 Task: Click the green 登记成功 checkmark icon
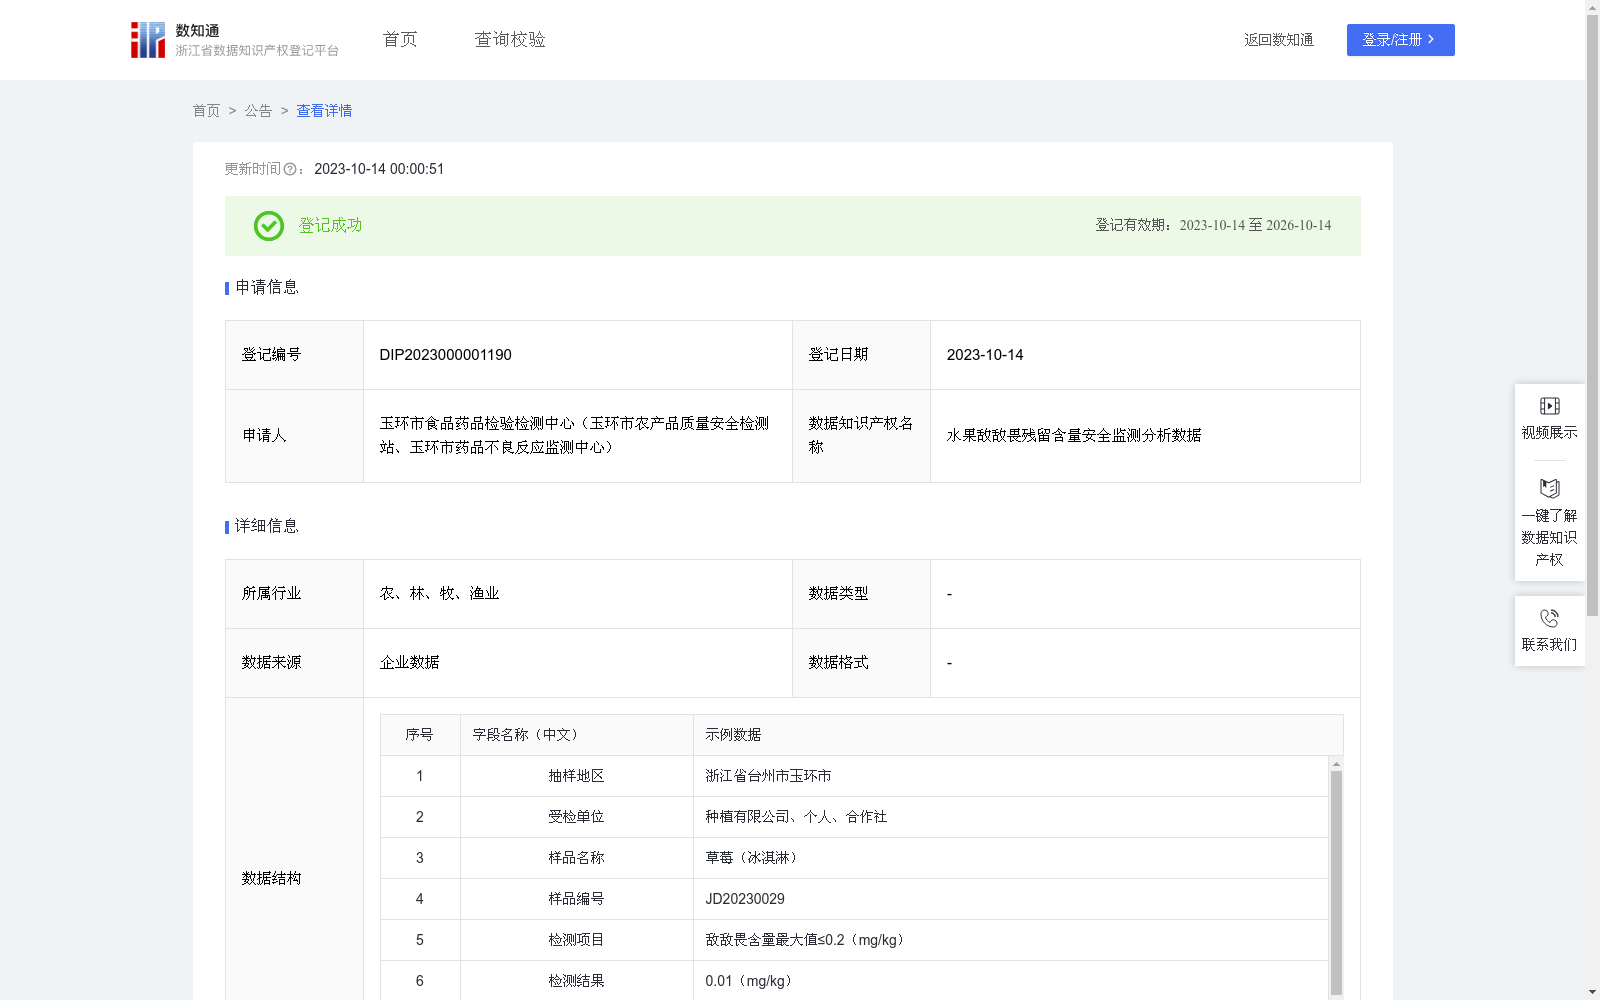coord(268,226)
